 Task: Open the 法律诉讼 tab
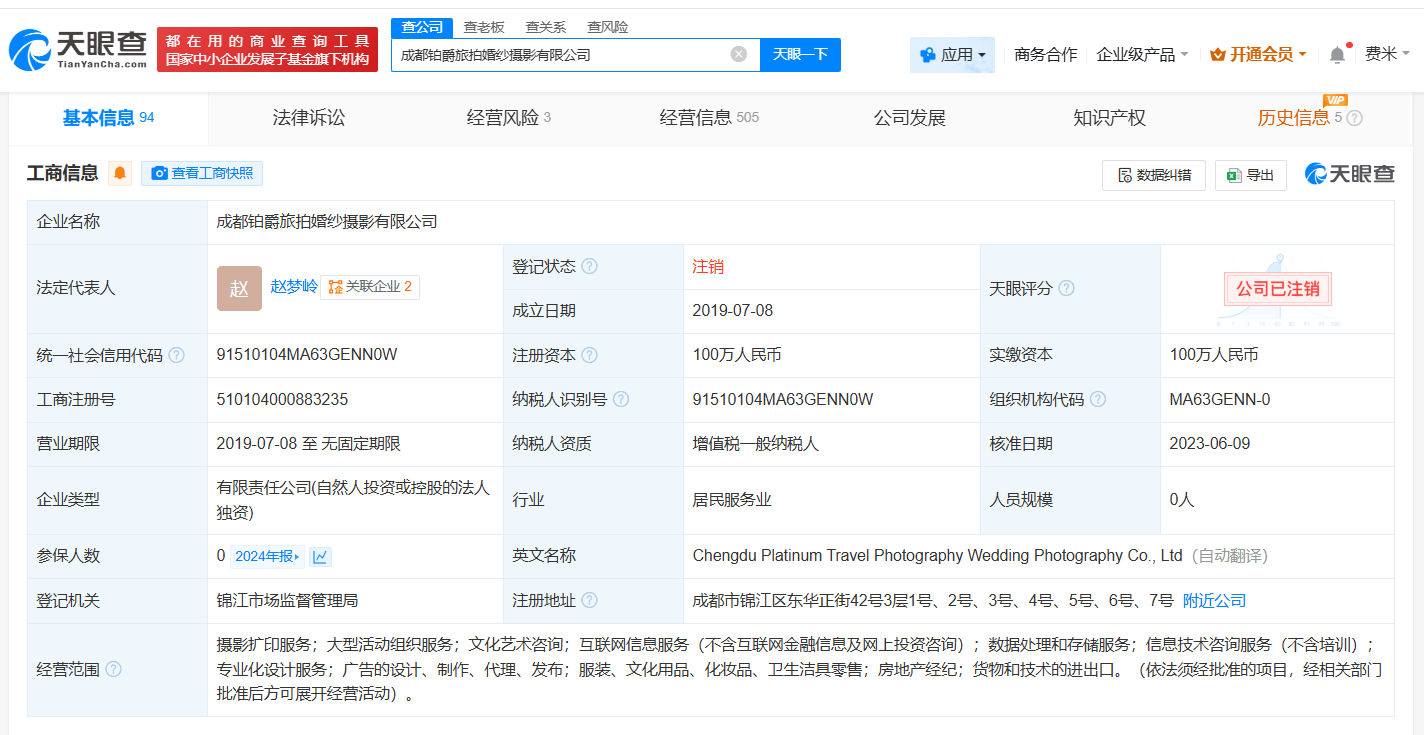(x=309, y=118)
